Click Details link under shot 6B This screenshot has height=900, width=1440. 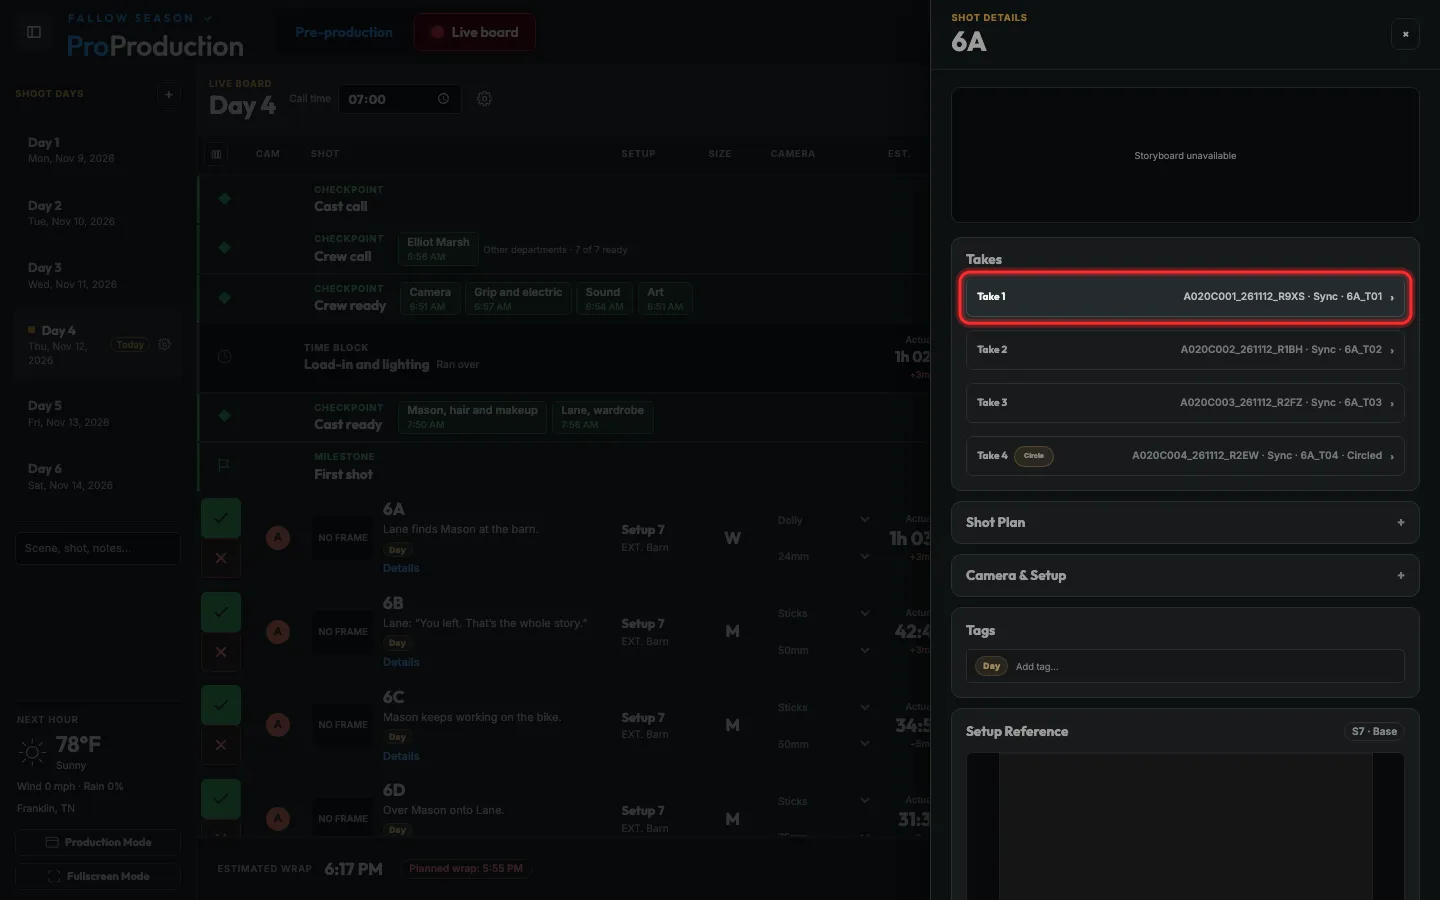[401, 662]
